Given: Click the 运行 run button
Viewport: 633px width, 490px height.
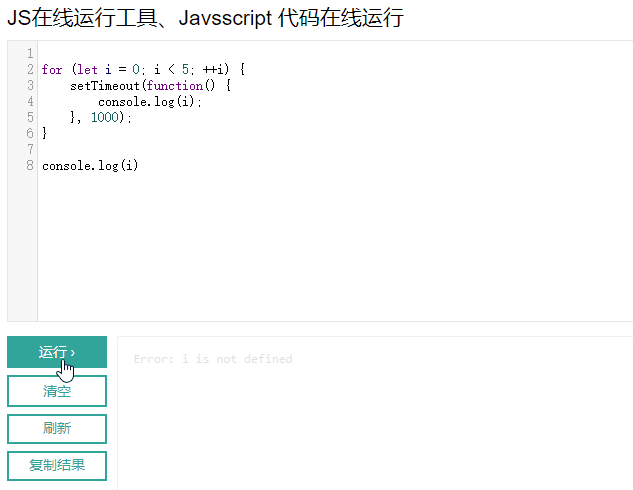Looking at the screenshot, I should [x=57, y=352].
